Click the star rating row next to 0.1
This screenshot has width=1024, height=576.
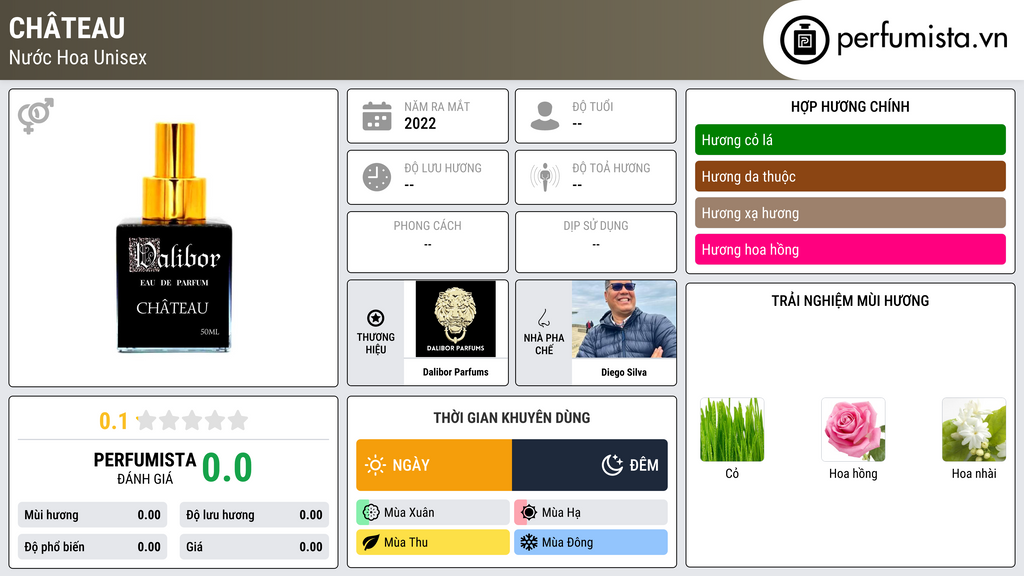[193, 420]
